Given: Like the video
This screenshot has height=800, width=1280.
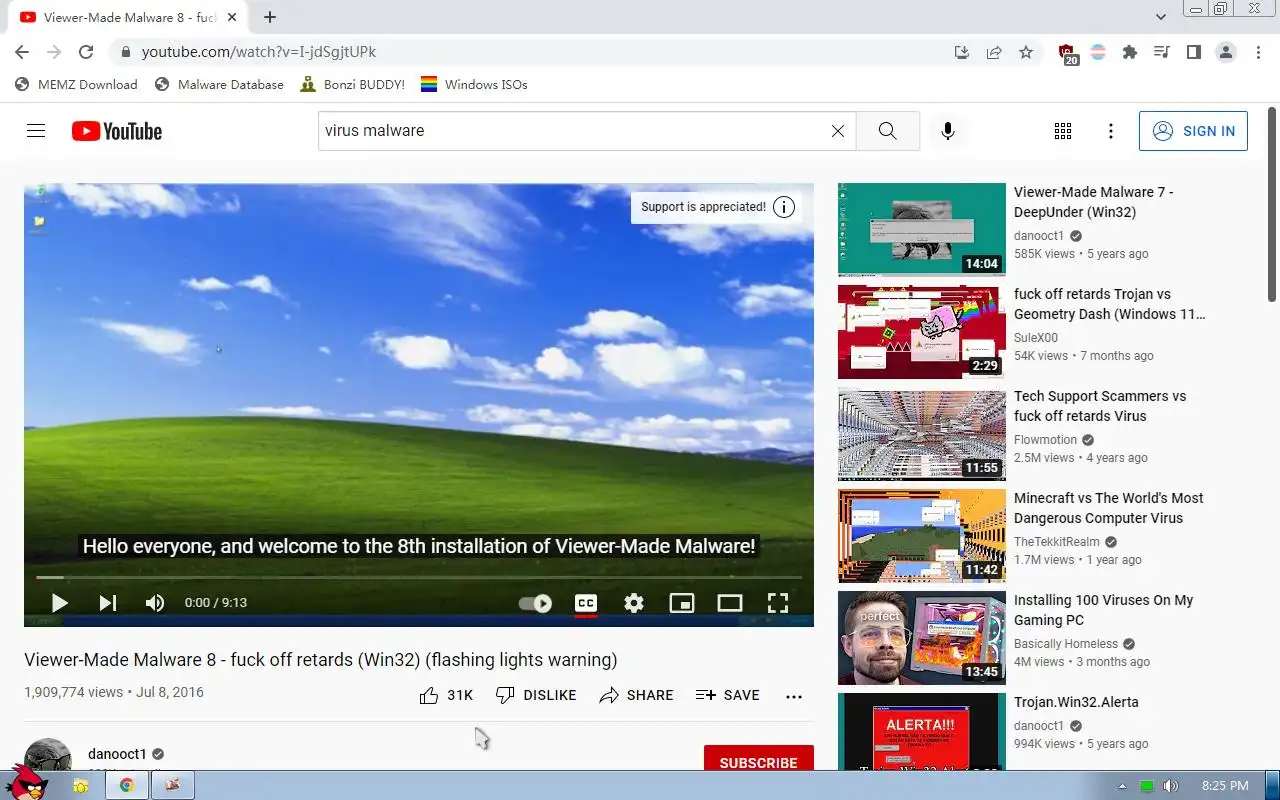Looking at the screenshot, I should point(446,695).
